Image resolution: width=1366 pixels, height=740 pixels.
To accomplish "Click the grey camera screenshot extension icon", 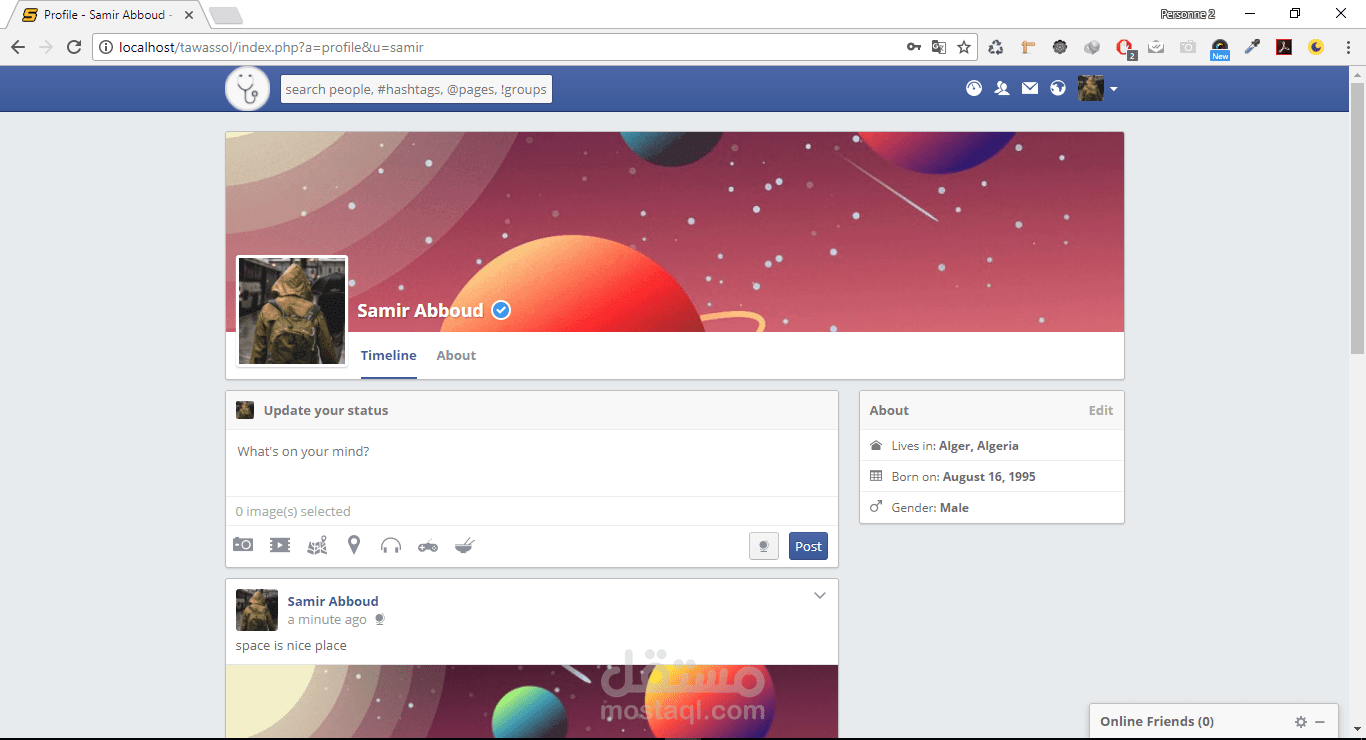I will [1188, 47].
